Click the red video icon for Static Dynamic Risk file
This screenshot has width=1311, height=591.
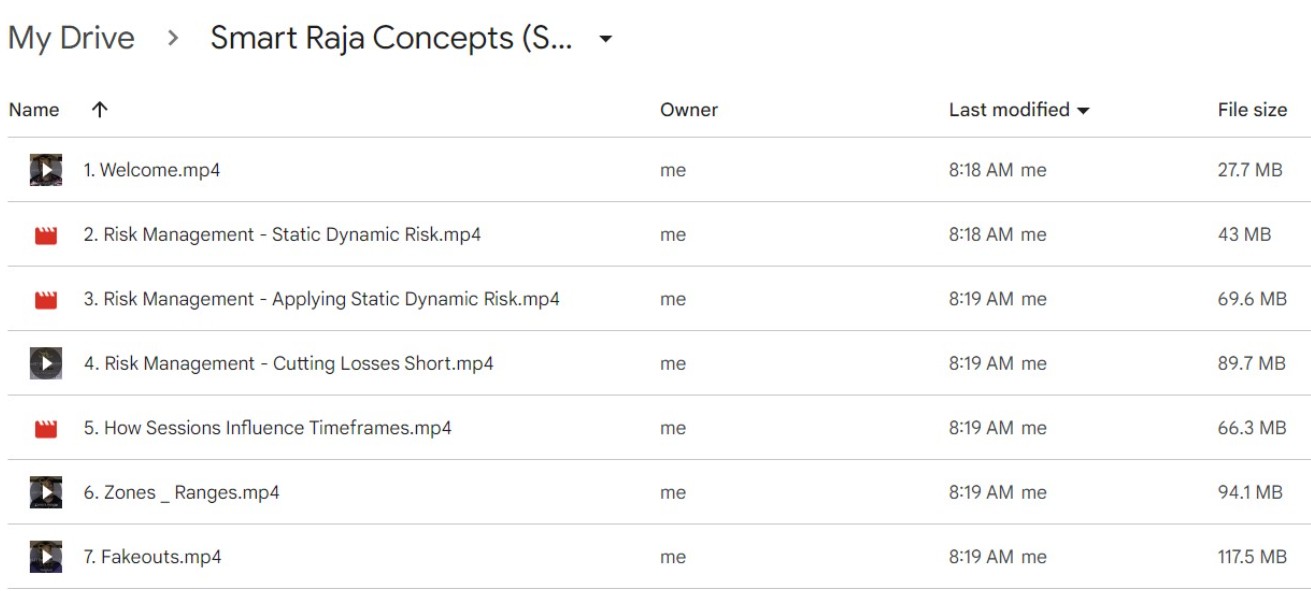tap(46, 236)
